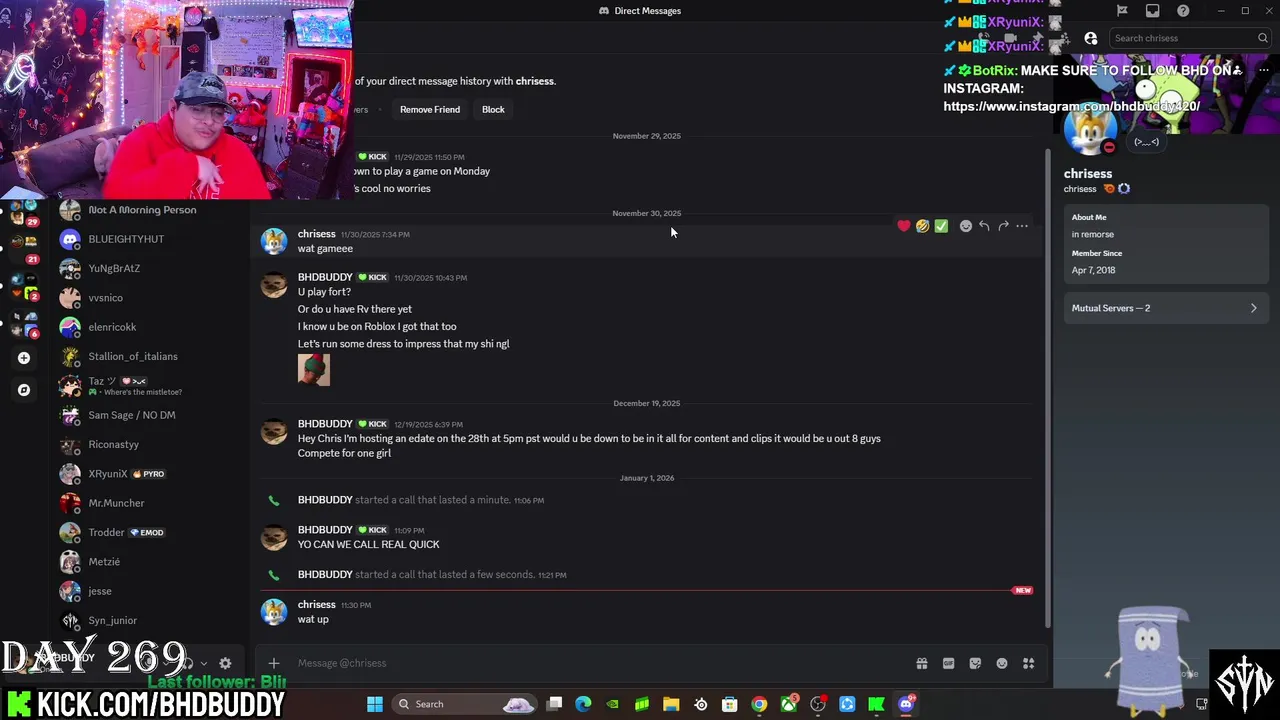Viewport: 1280px width, 720px height.
Task: Open DM with jesse
Action: tap(150, 591)
